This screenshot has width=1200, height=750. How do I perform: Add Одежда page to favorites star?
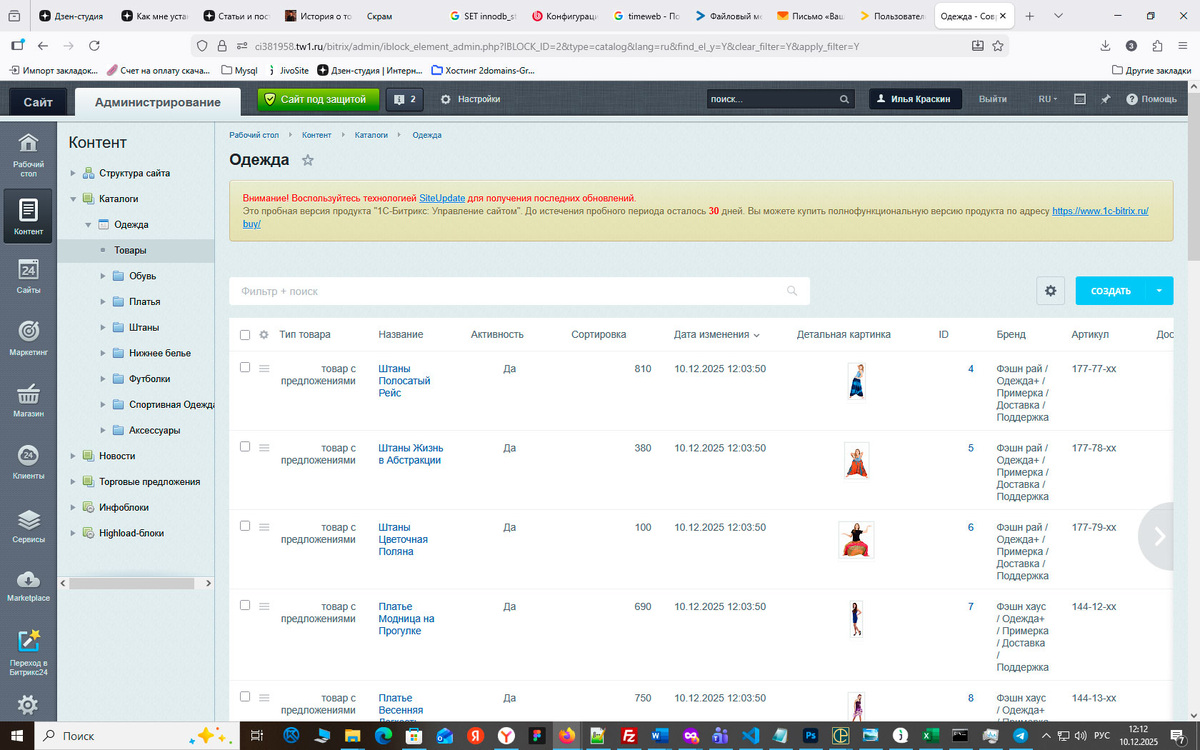pyautogui.click(x=308, y=160)
